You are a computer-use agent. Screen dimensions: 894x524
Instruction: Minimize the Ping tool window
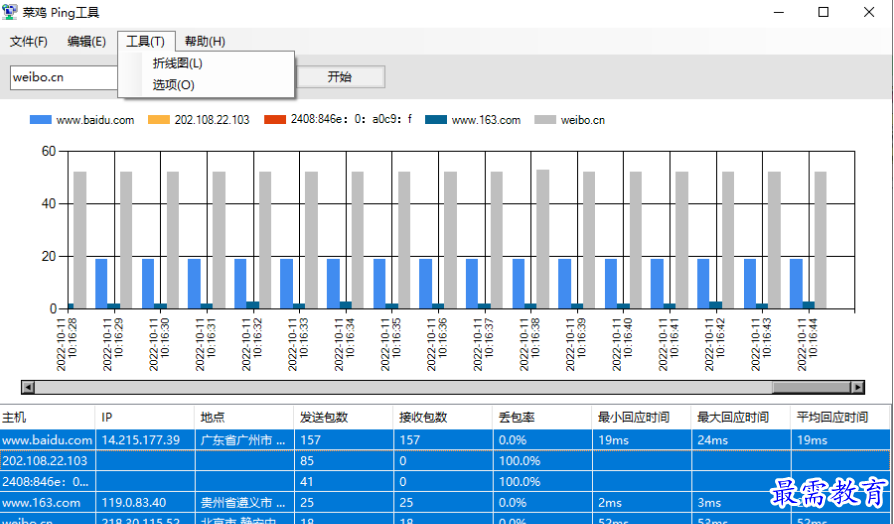(x=779, y=12)
